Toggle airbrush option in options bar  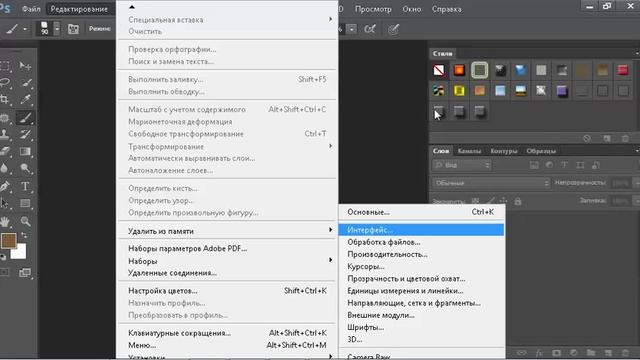coord(370,29)
